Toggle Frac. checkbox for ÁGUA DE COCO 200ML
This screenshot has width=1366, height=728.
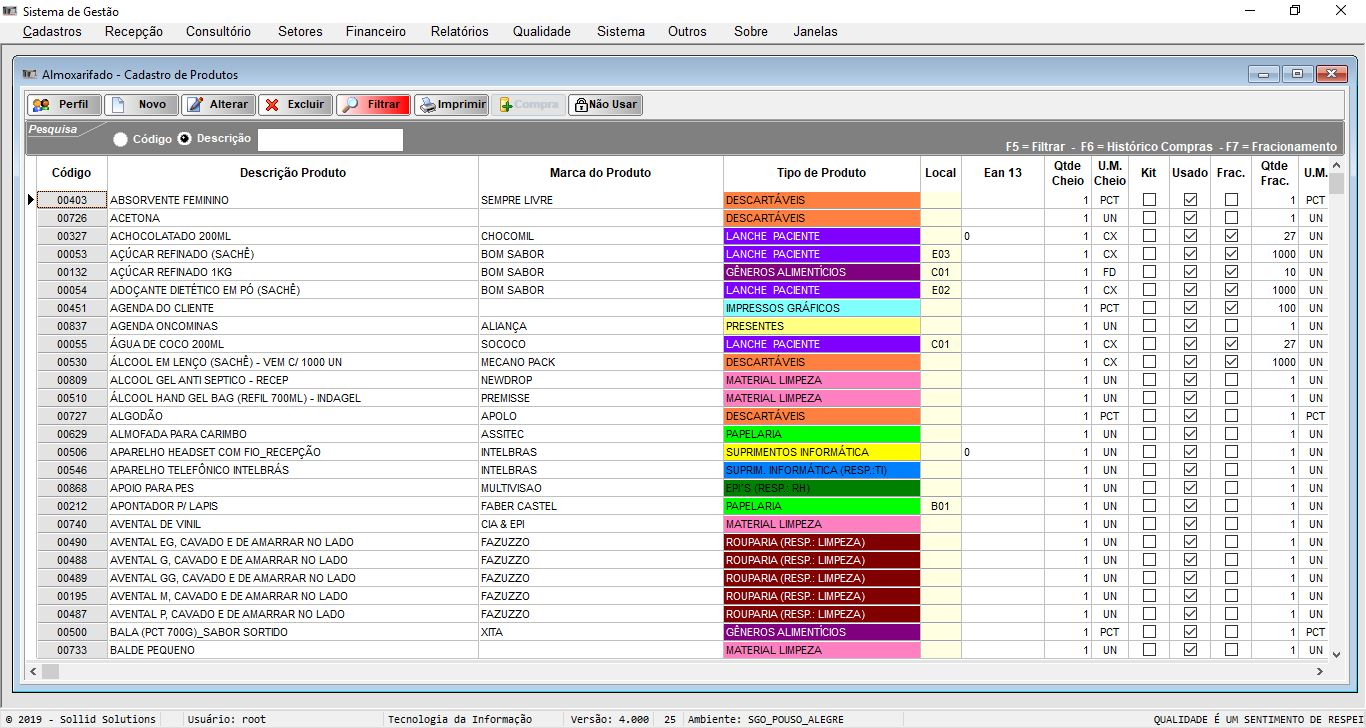(x=1231, y=344)
